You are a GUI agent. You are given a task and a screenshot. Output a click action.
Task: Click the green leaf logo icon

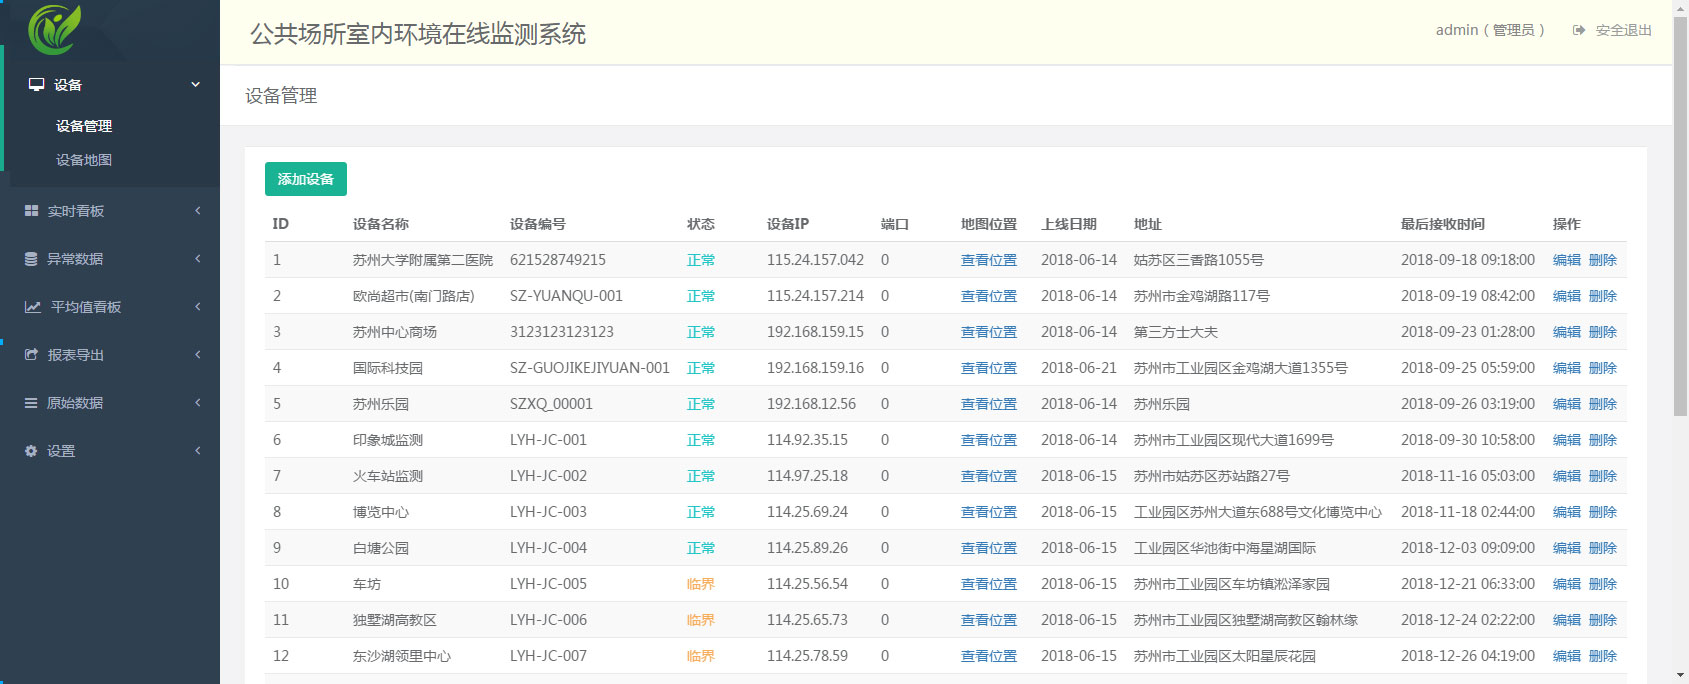click(x=54, y=28)
